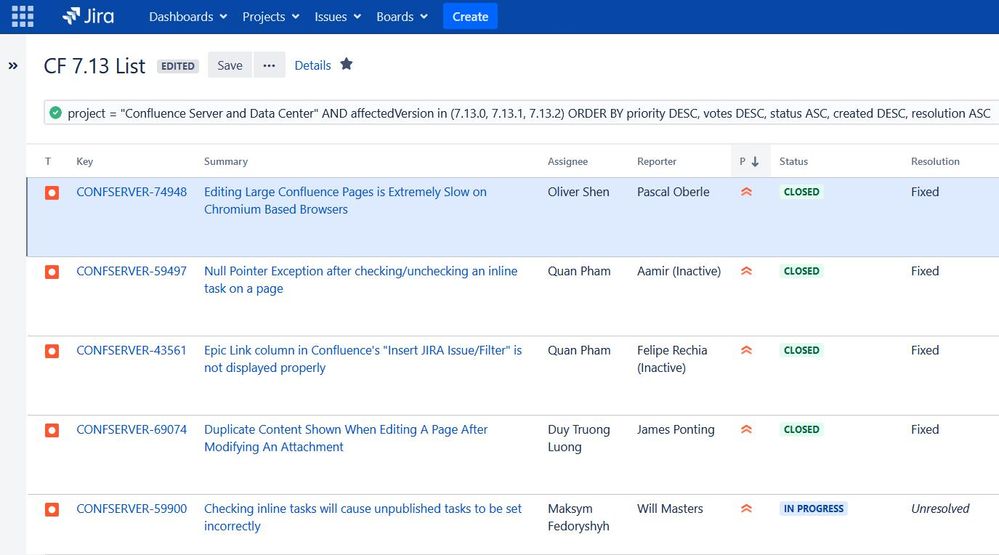This screenshot has width=999, height=555.
Task: Sort by the Key column header
Action: [x=85, y=161]
